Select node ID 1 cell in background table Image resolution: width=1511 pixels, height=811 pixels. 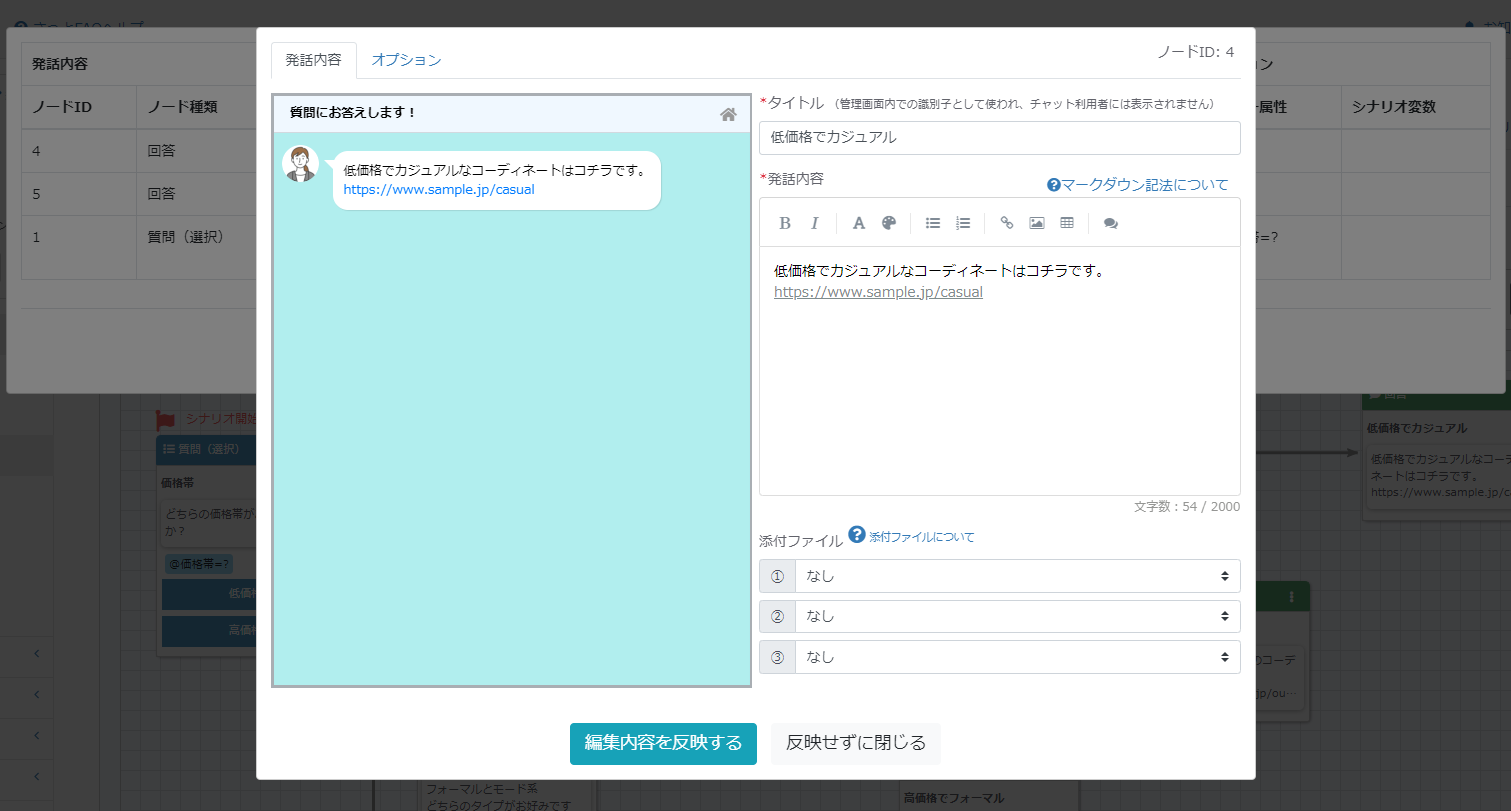[x=79, y=246]
